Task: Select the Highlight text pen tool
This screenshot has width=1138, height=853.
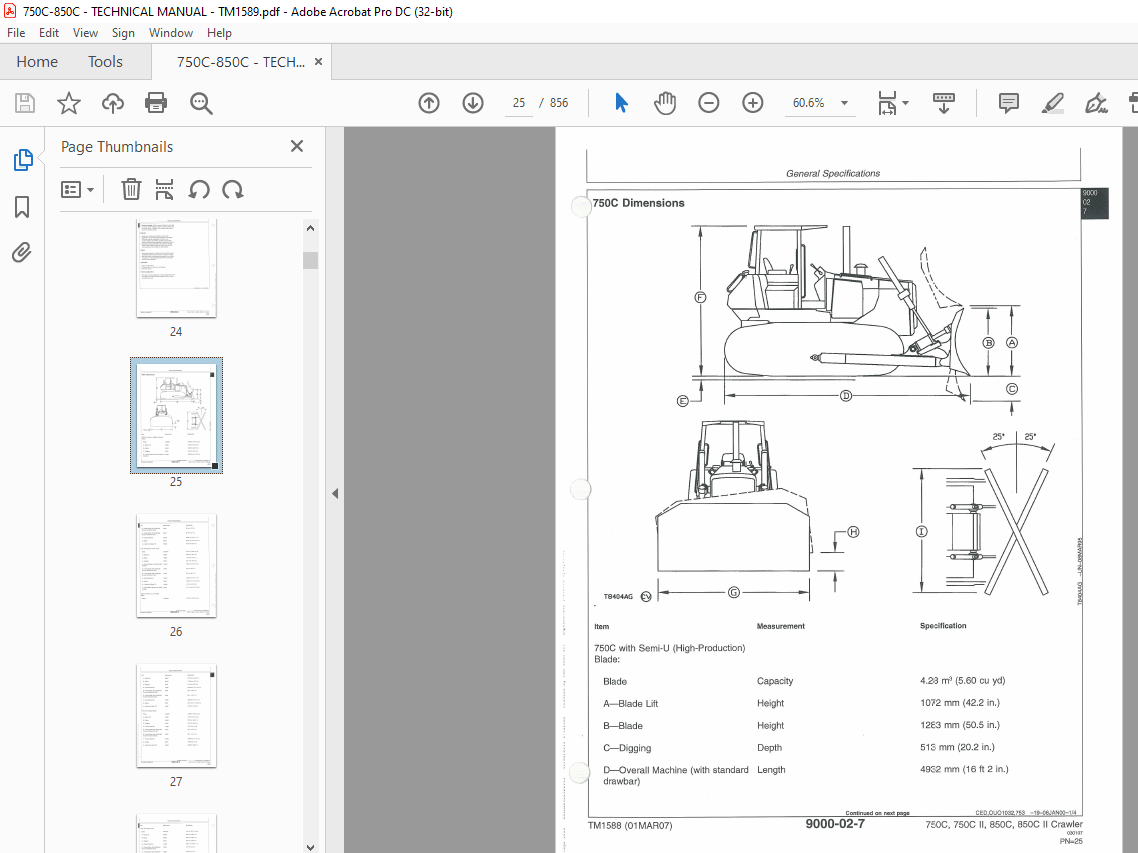Action: [1052, 103]
